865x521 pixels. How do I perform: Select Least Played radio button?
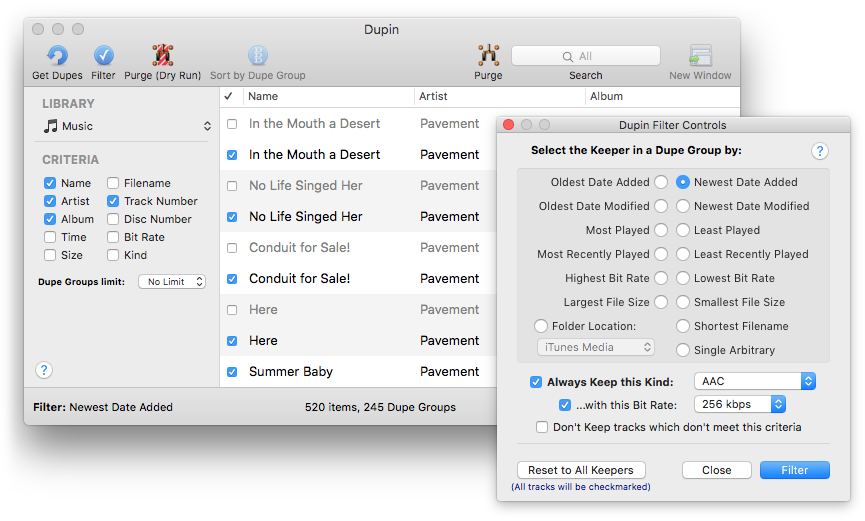click(682, 230)
